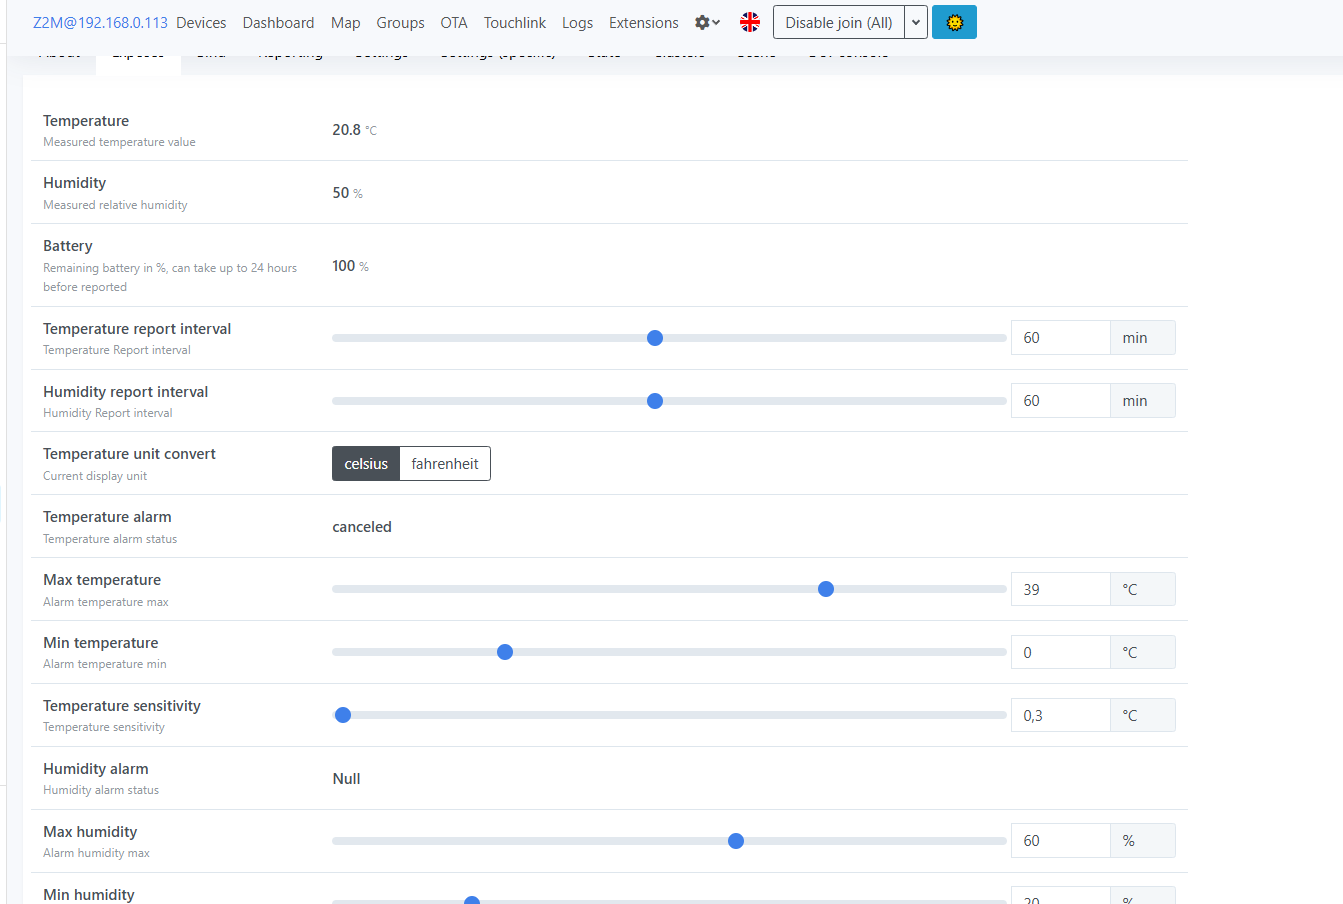1343x904 pixels.
Task: Open the Touchlink page
Action: (x=515, y=22)
